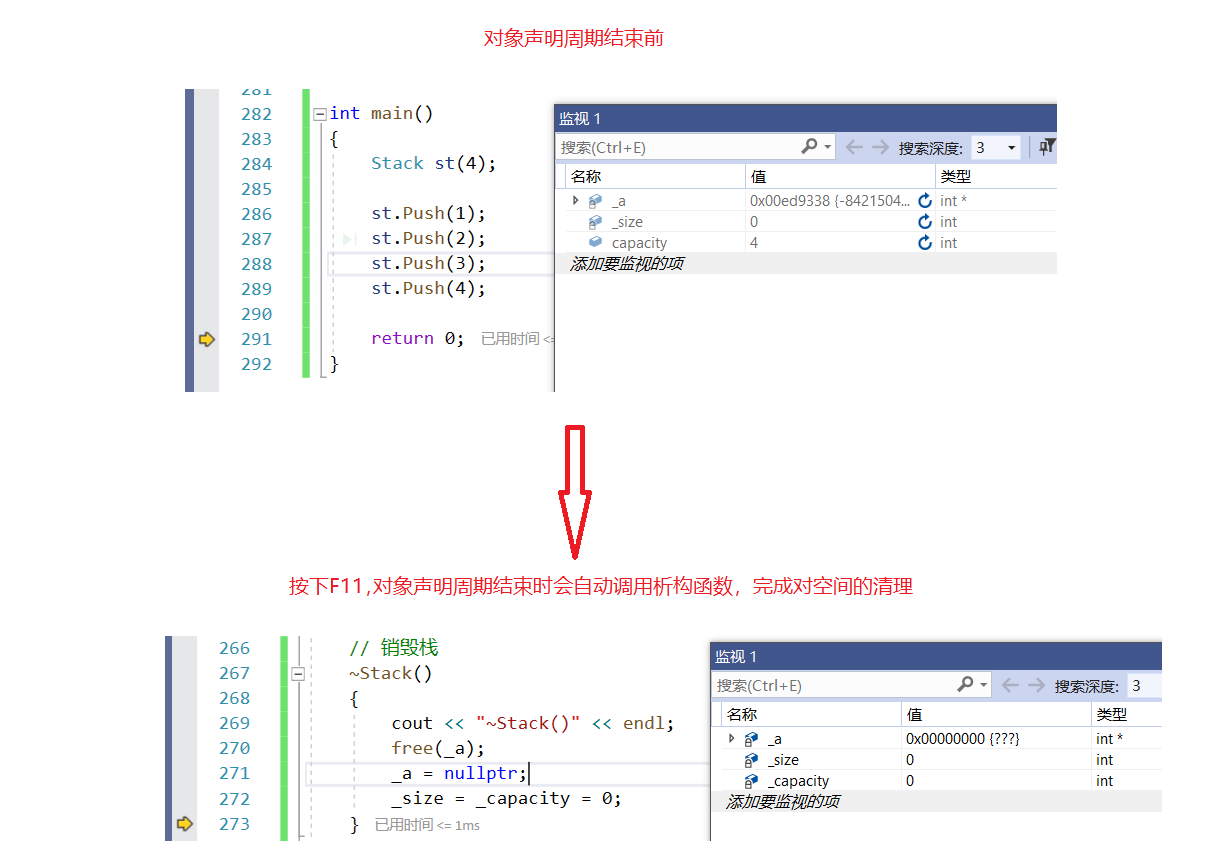
Task: Click the variable icon of _a with value 0x00ed9338
Action: [x=595, y=201]
